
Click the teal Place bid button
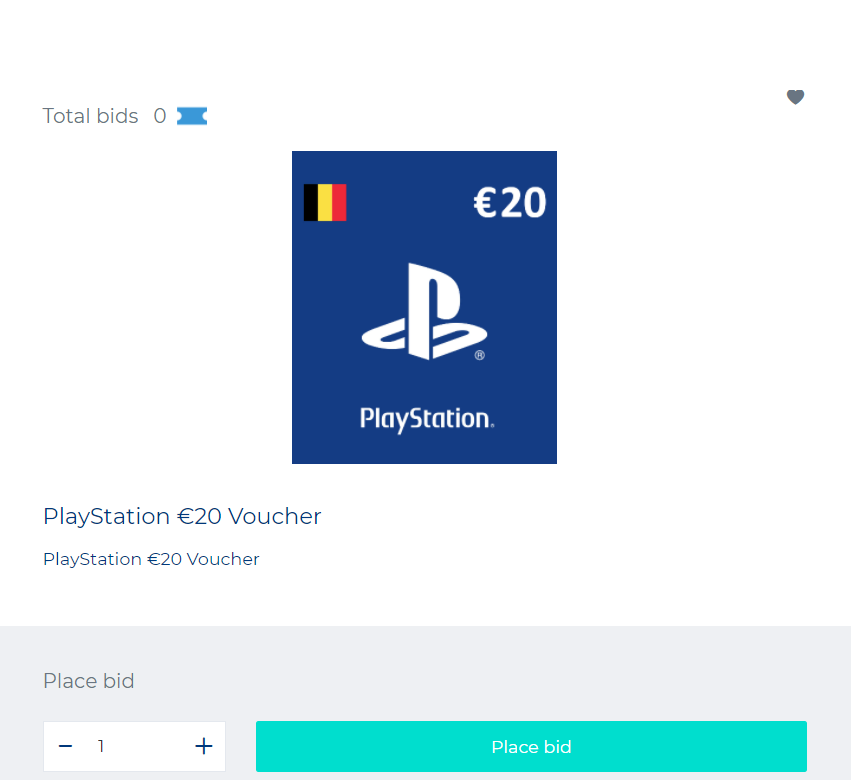(531, 746)
